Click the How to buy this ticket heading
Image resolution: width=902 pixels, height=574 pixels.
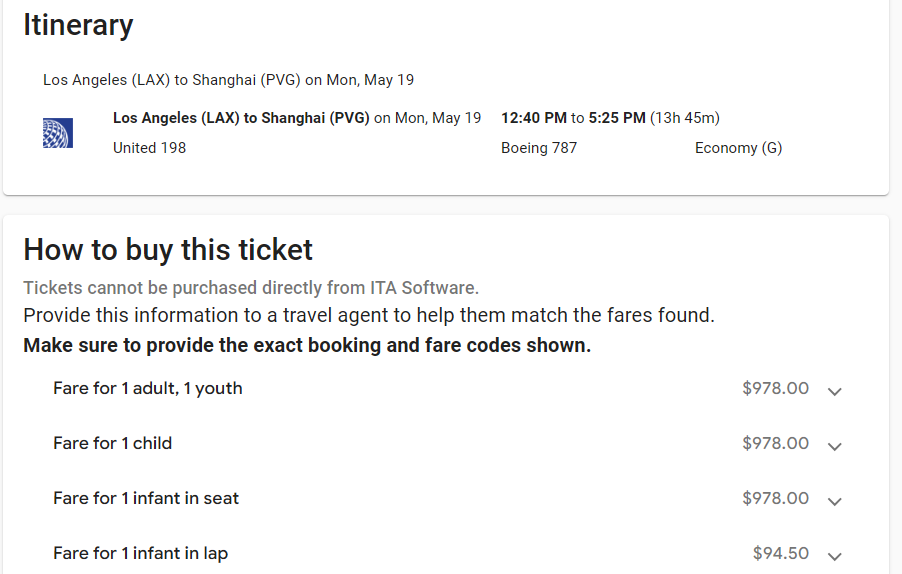point(168,249)
